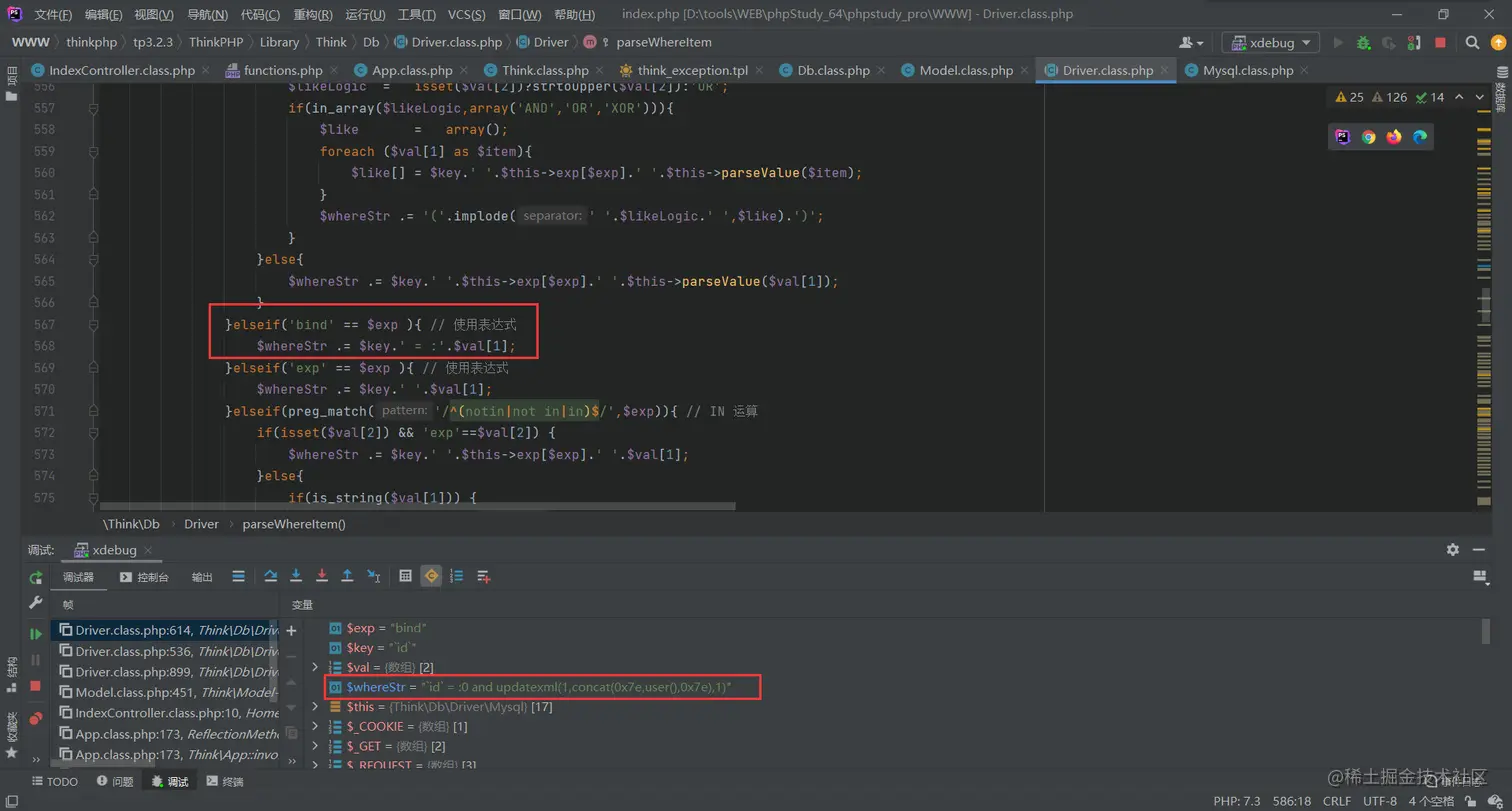Show the execution point
The height and width of the screenshot is (811, 1512).
pos(238,576)
